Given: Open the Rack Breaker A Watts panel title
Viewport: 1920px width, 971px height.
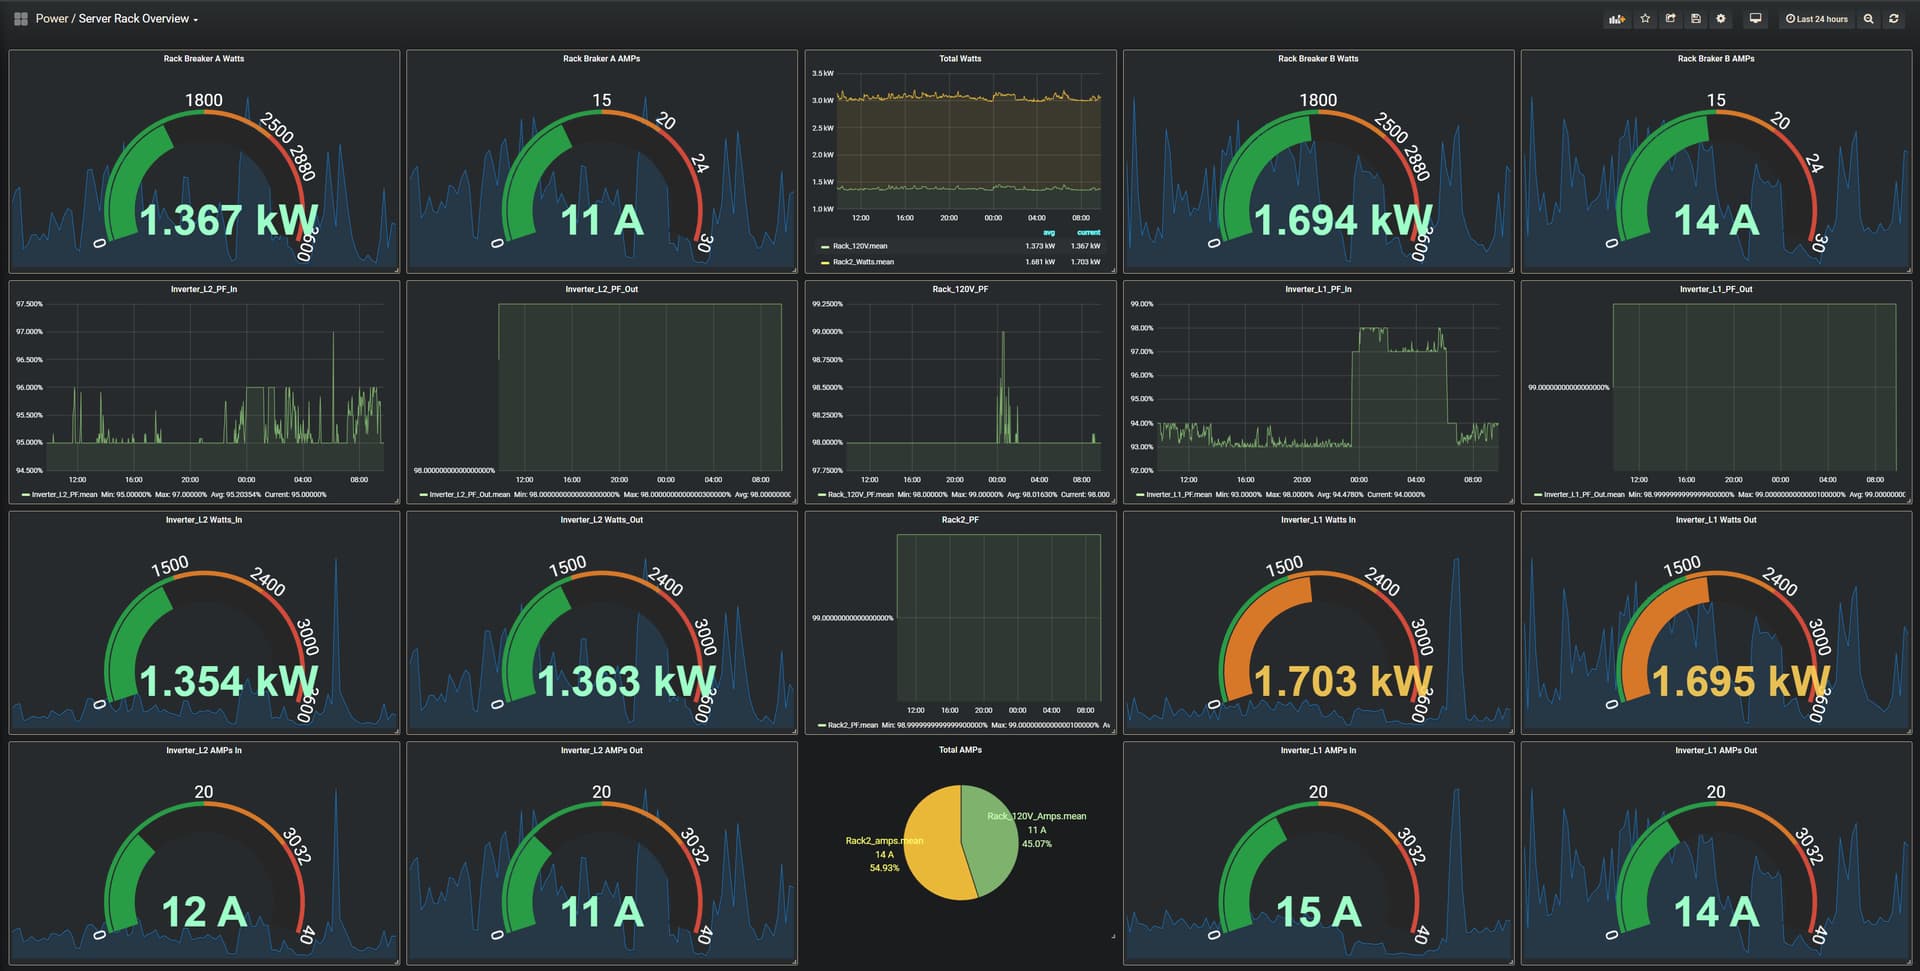Looking at the screenshot, I should [204, 59].
